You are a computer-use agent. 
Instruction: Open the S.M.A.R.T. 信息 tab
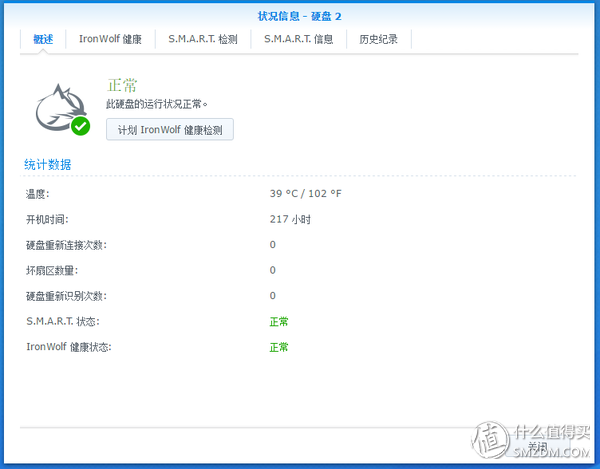pyautogui.click(x=298, y=39)
